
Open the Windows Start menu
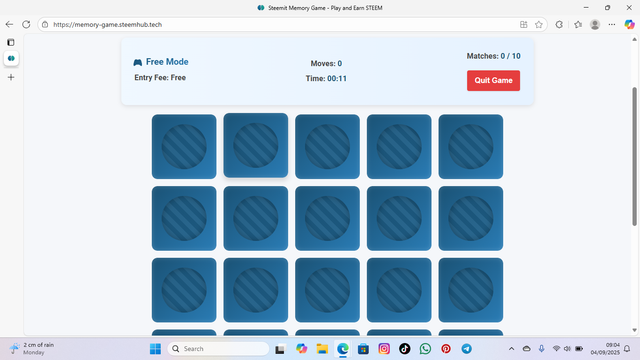click(x=155, y=349)
